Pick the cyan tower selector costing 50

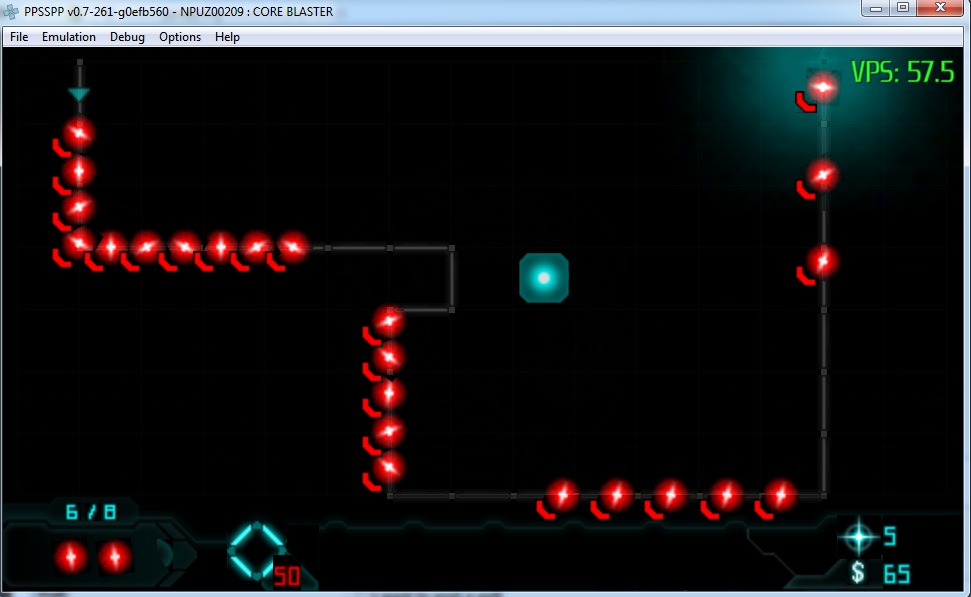point(256,548)
